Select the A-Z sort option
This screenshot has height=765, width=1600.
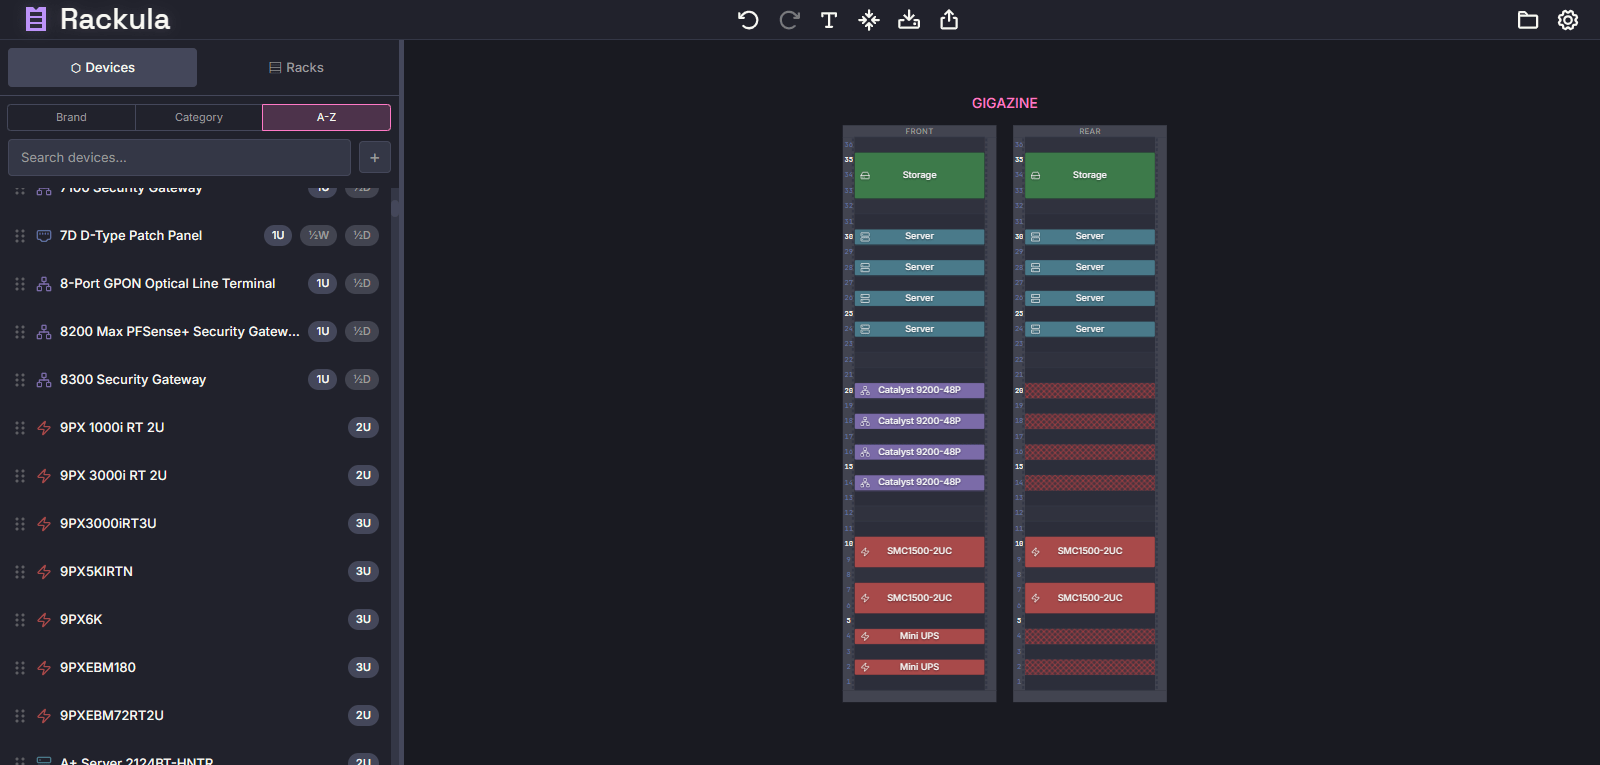point(326,117)
